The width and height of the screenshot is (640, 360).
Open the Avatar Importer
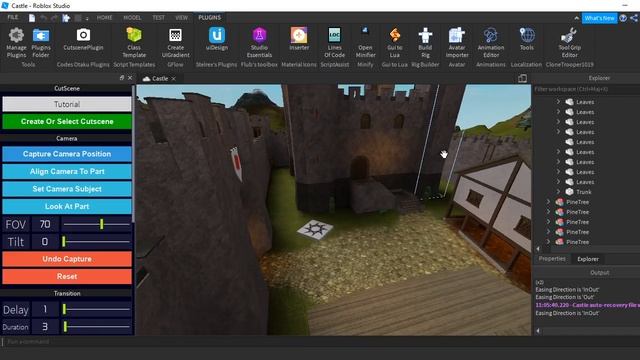[x=457, y=43]
